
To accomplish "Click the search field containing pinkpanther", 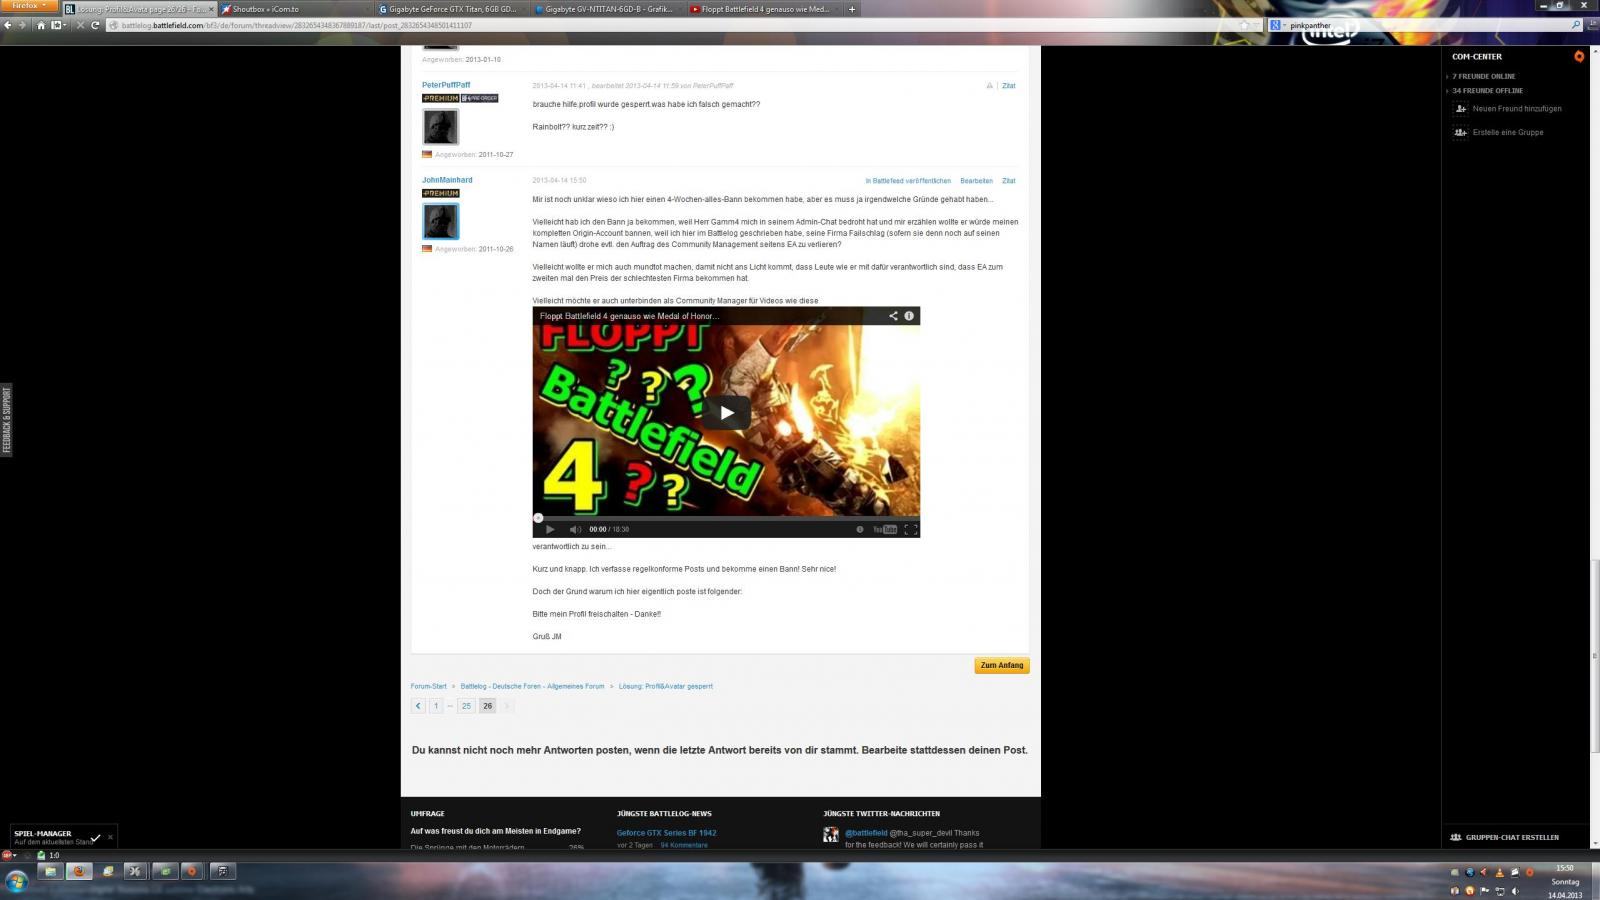I will 1425,25.
